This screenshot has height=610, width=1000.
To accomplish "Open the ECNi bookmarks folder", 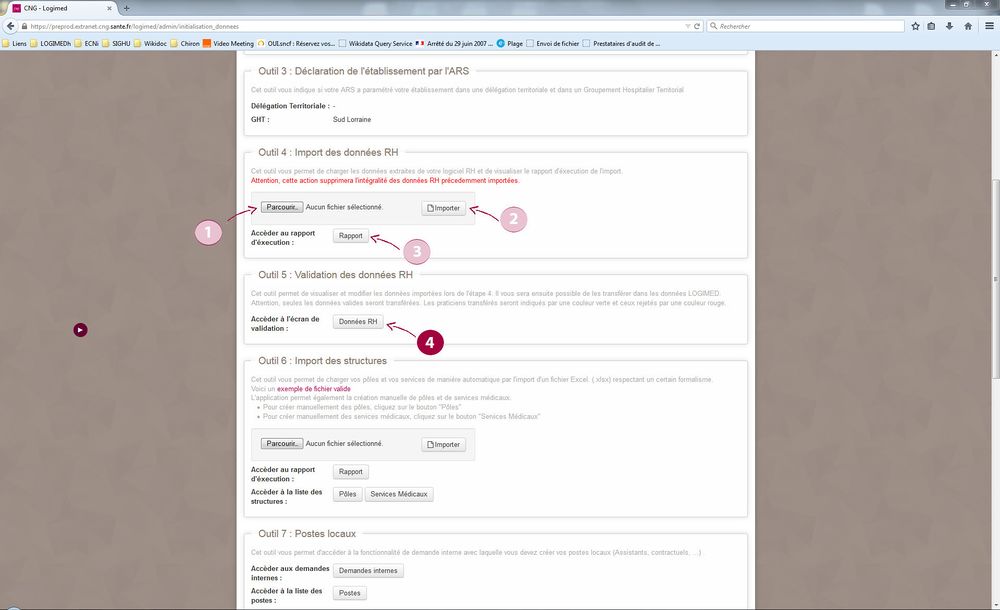I will pos(87,43).
